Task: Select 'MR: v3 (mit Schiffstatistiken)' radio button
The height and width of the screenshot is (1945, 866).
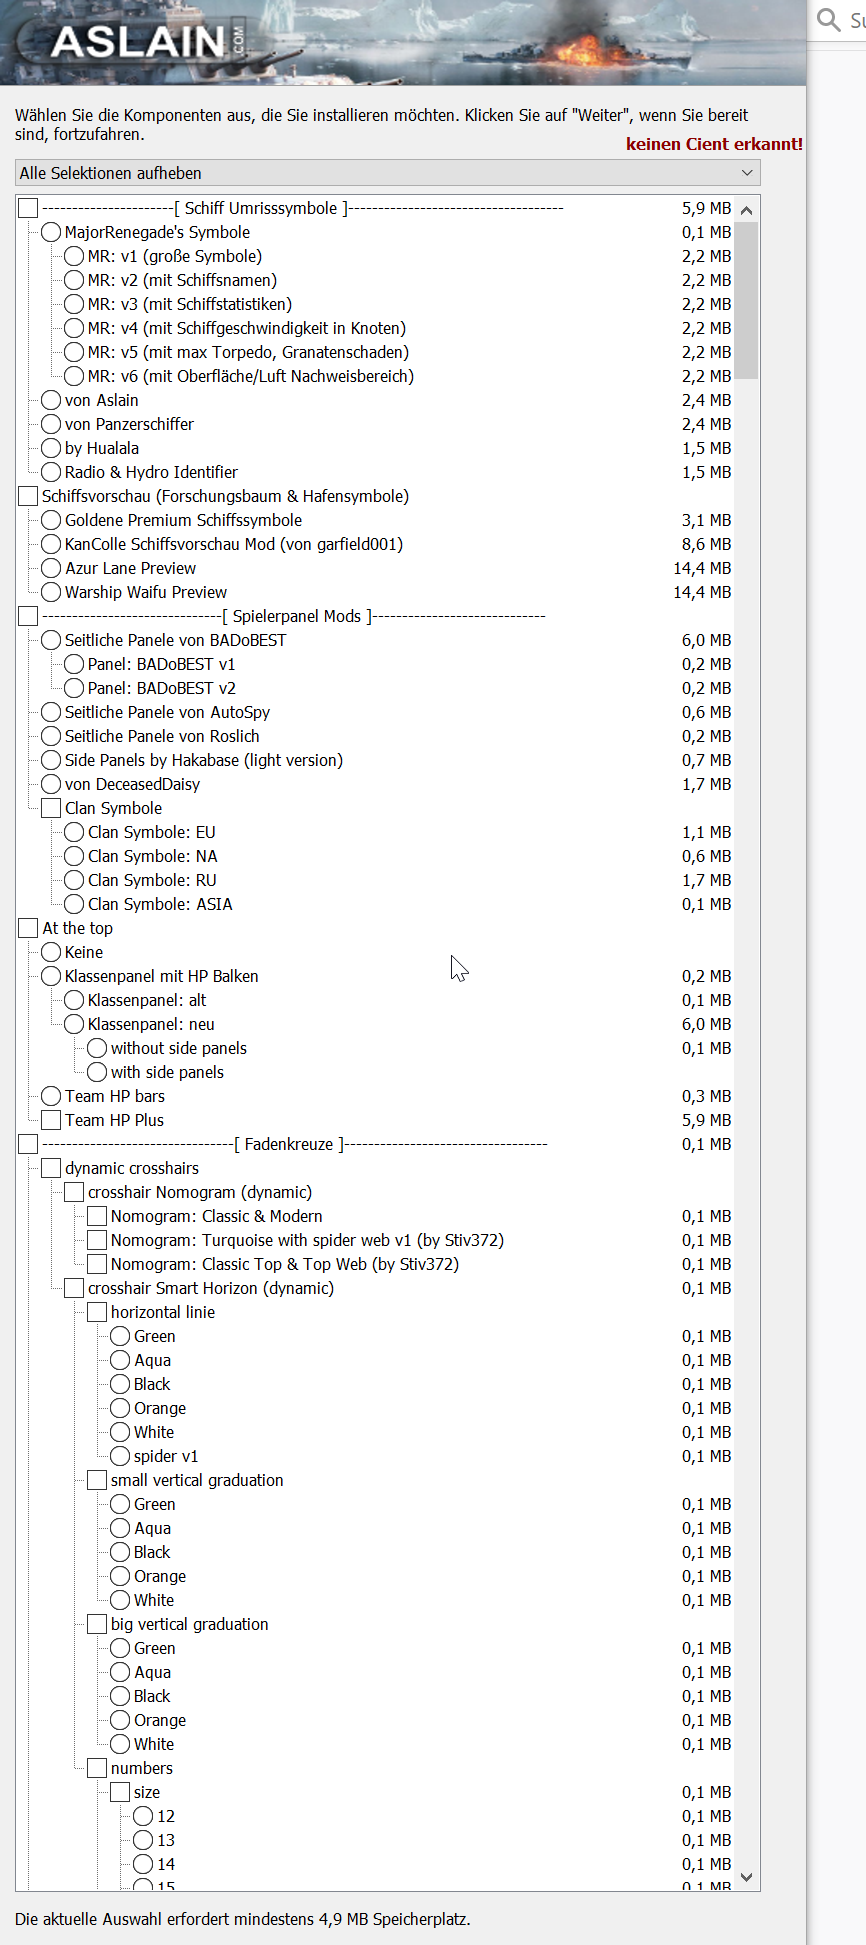Action: click(74, 304)
